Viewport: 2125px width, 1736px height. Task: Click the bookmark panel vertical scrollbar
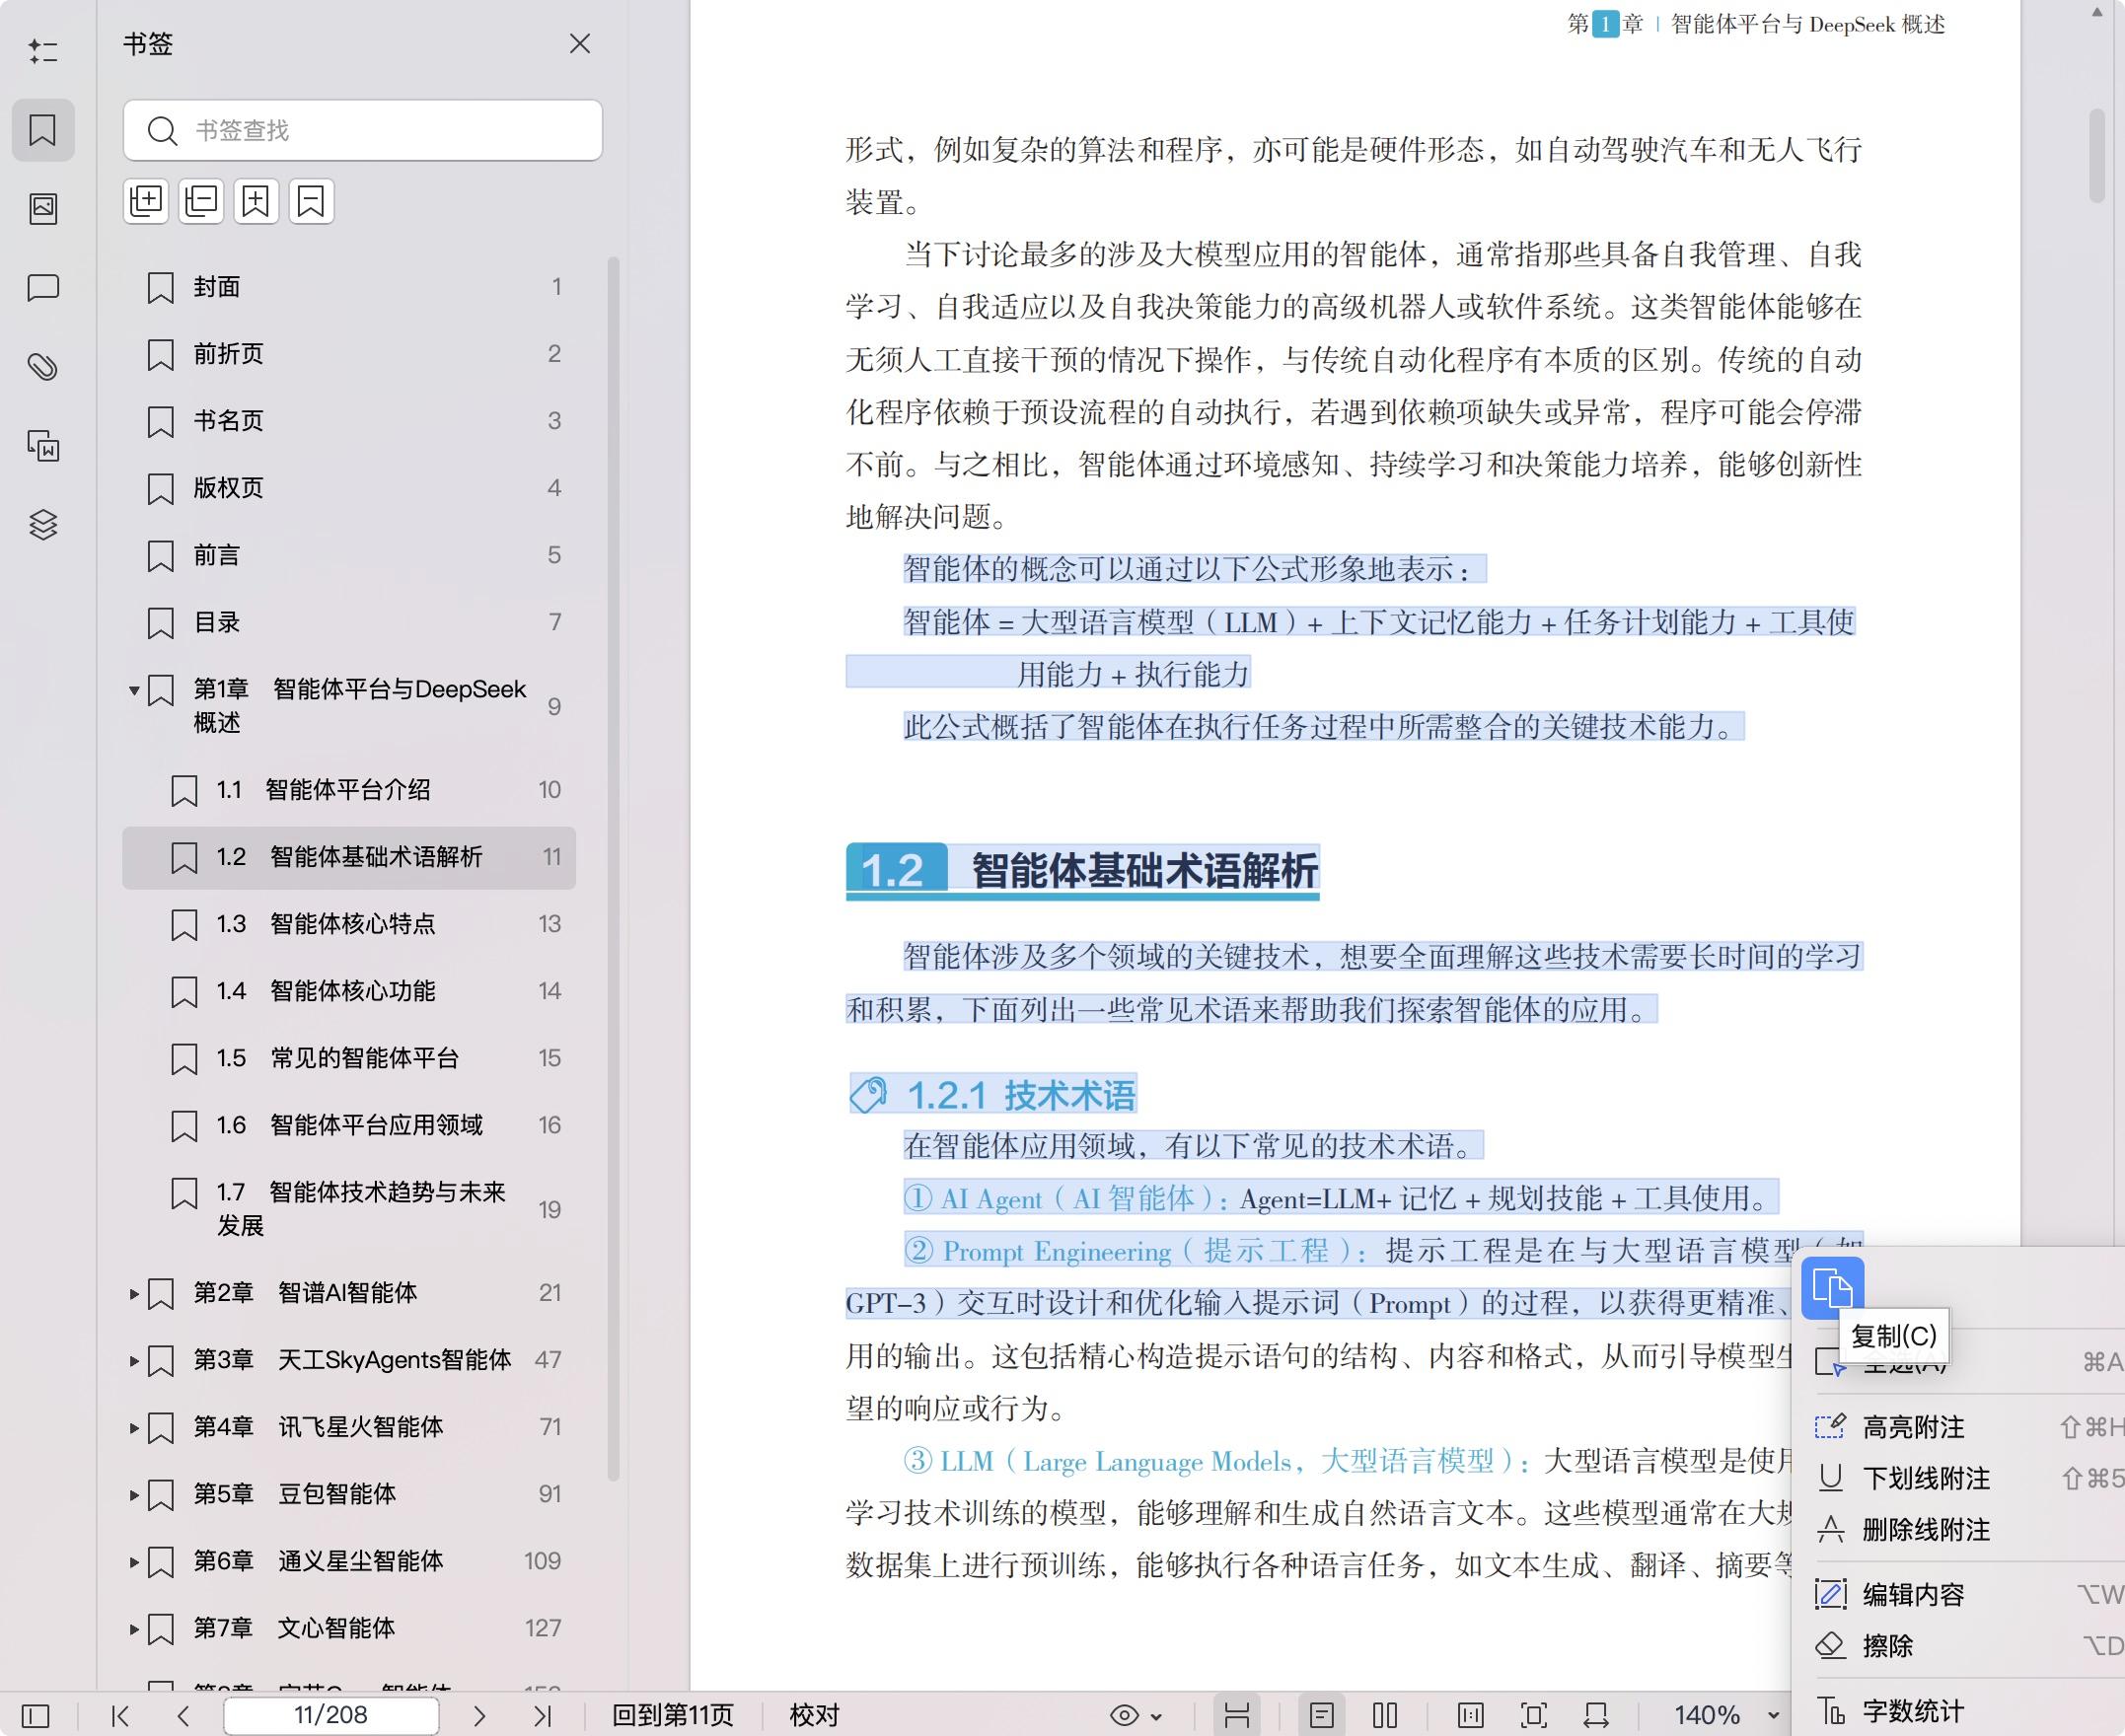(613, 868)
